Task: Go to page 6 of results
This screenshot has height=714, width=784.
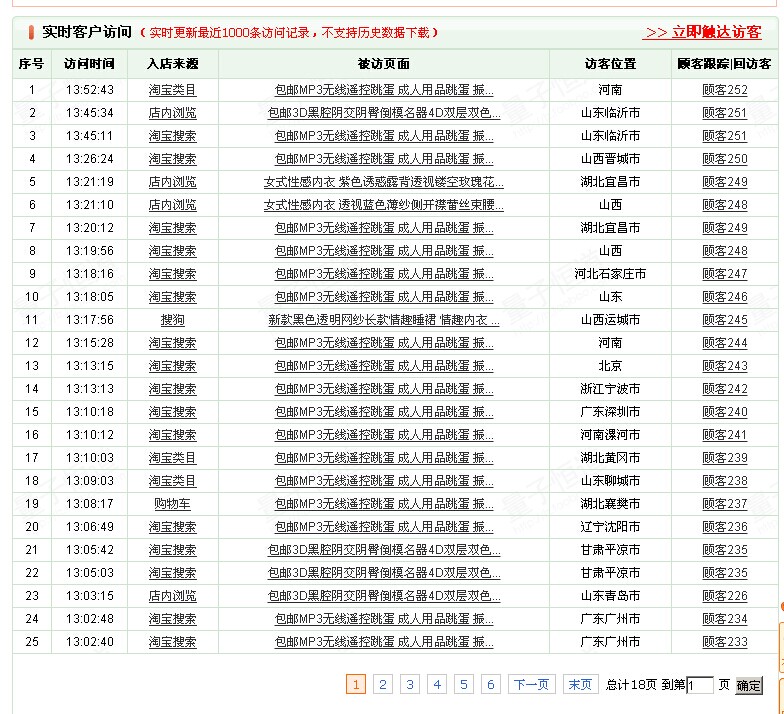Action: 491,684
